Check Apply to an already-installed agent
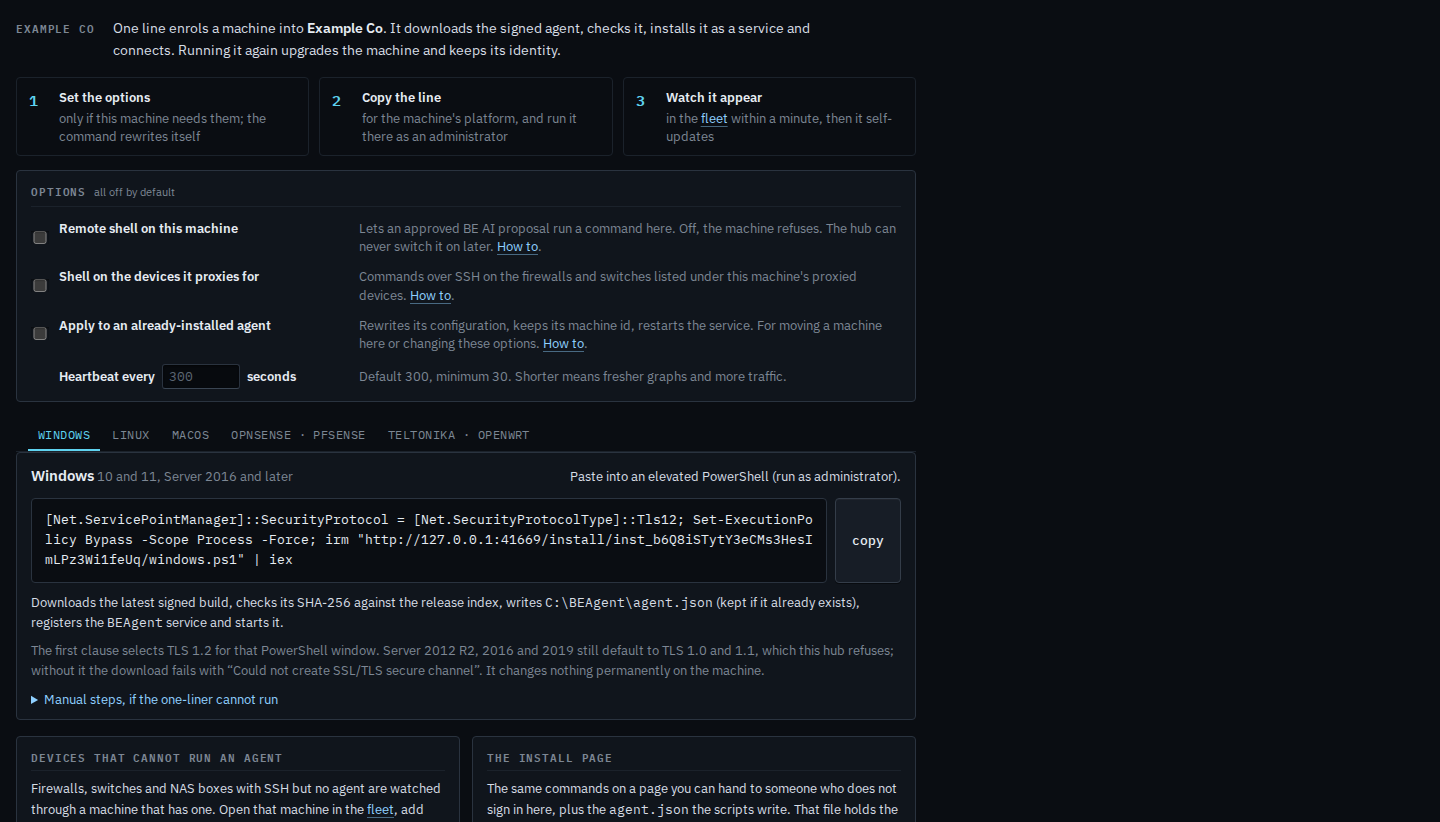 pyautogui.click(x=40, y=333)
